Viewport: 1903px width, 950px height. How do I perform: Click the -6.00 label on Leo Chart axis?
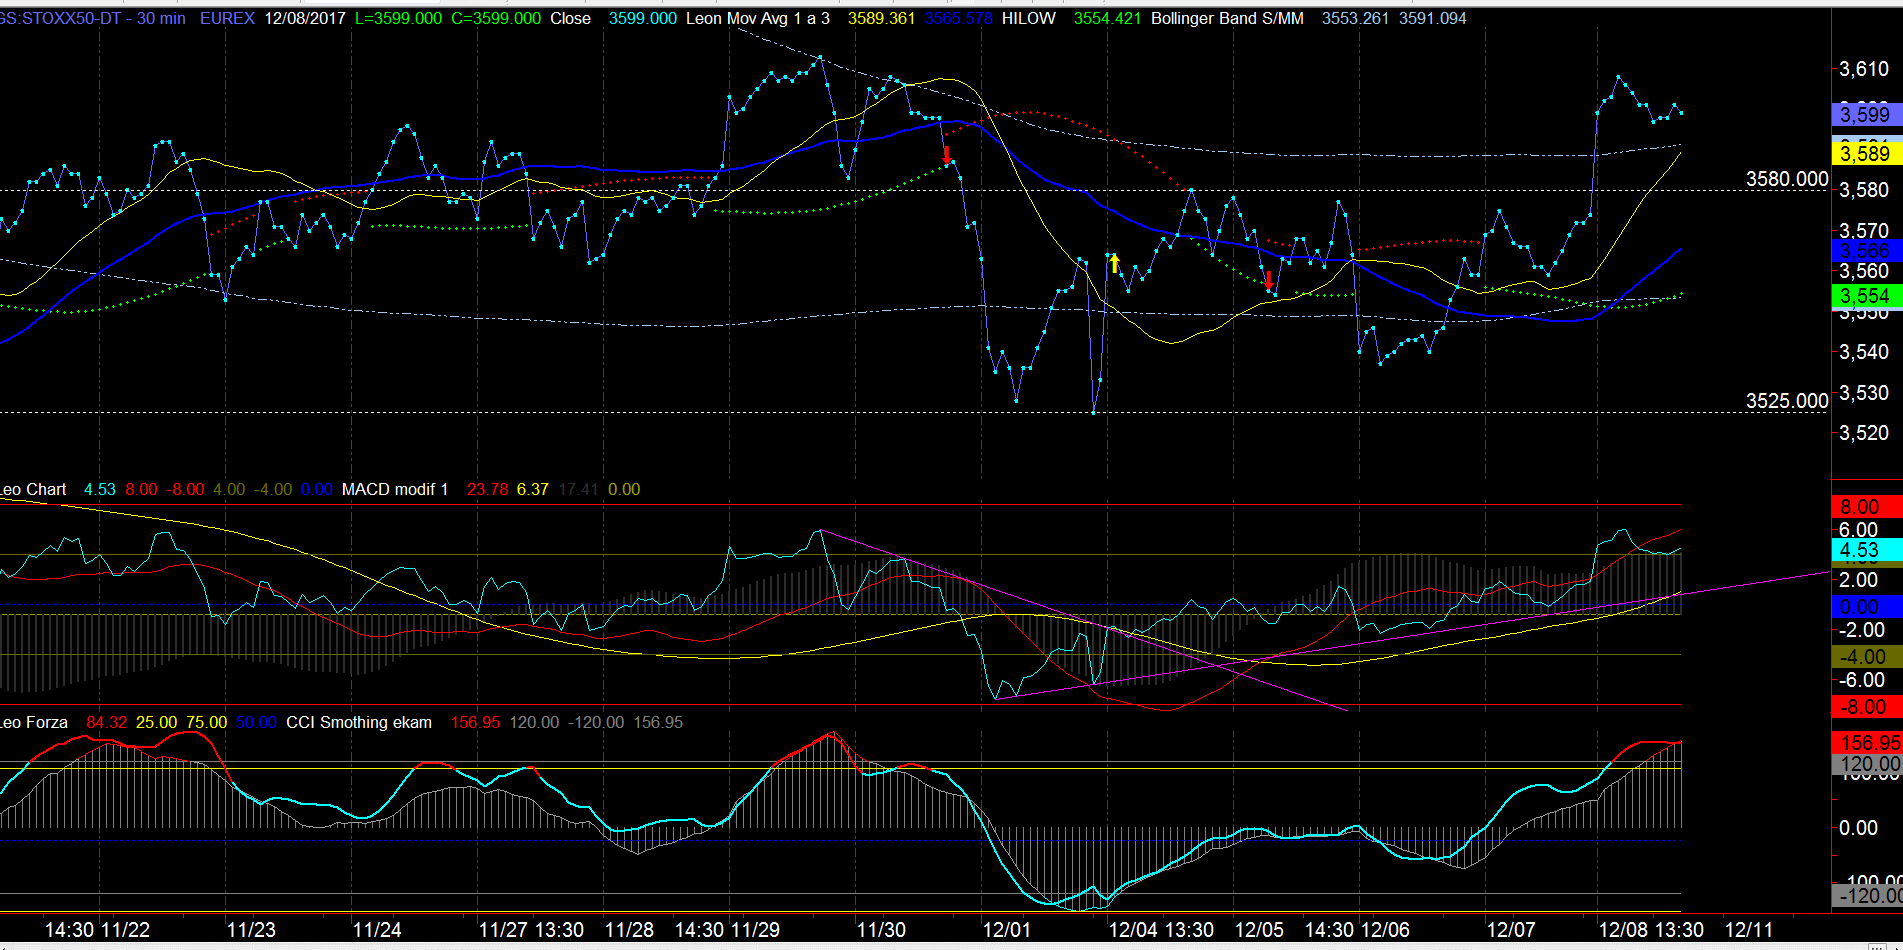(x=1861, y=680)
